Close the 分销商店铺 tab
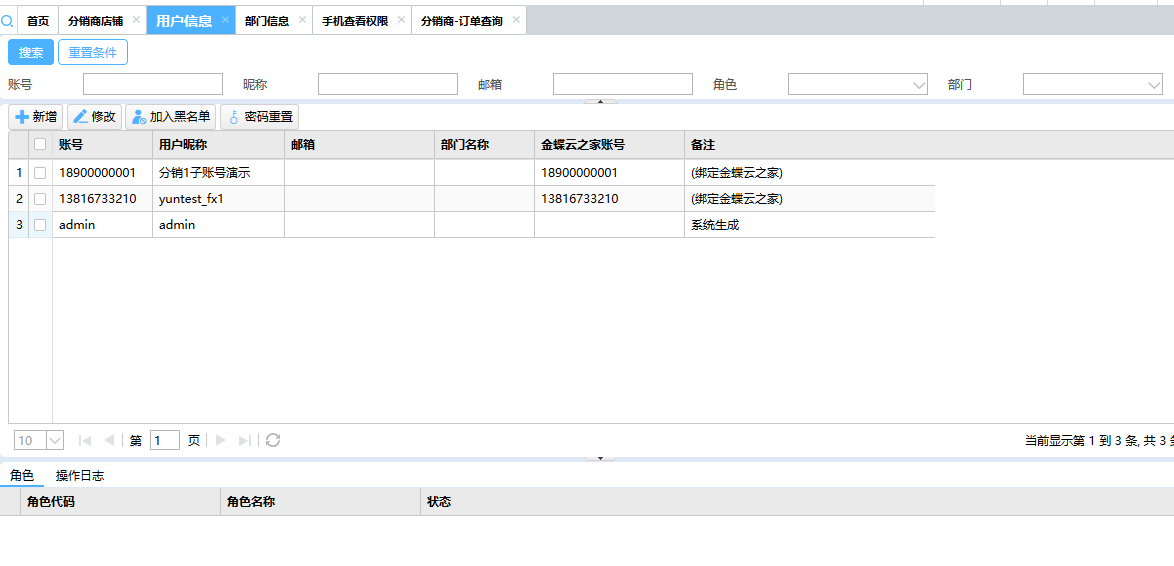Image resolution: width=1174 pixels, height=566 pixels. [x=137, y=20]
